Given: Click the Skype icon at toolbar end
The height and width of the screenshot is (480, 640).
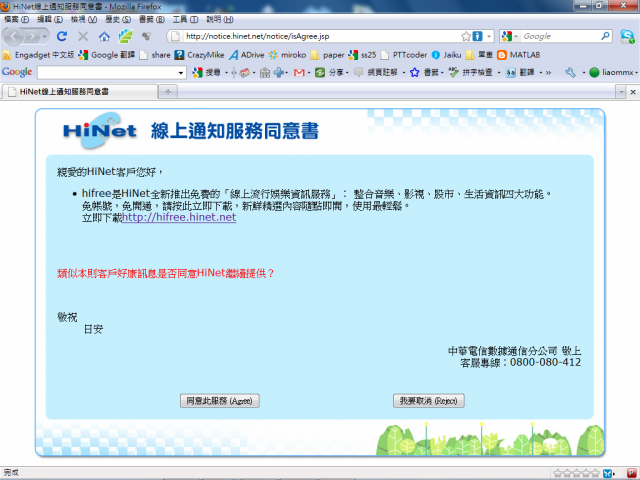Looking at the screenshot, I should pyautogui.click(x=627, y=36).
